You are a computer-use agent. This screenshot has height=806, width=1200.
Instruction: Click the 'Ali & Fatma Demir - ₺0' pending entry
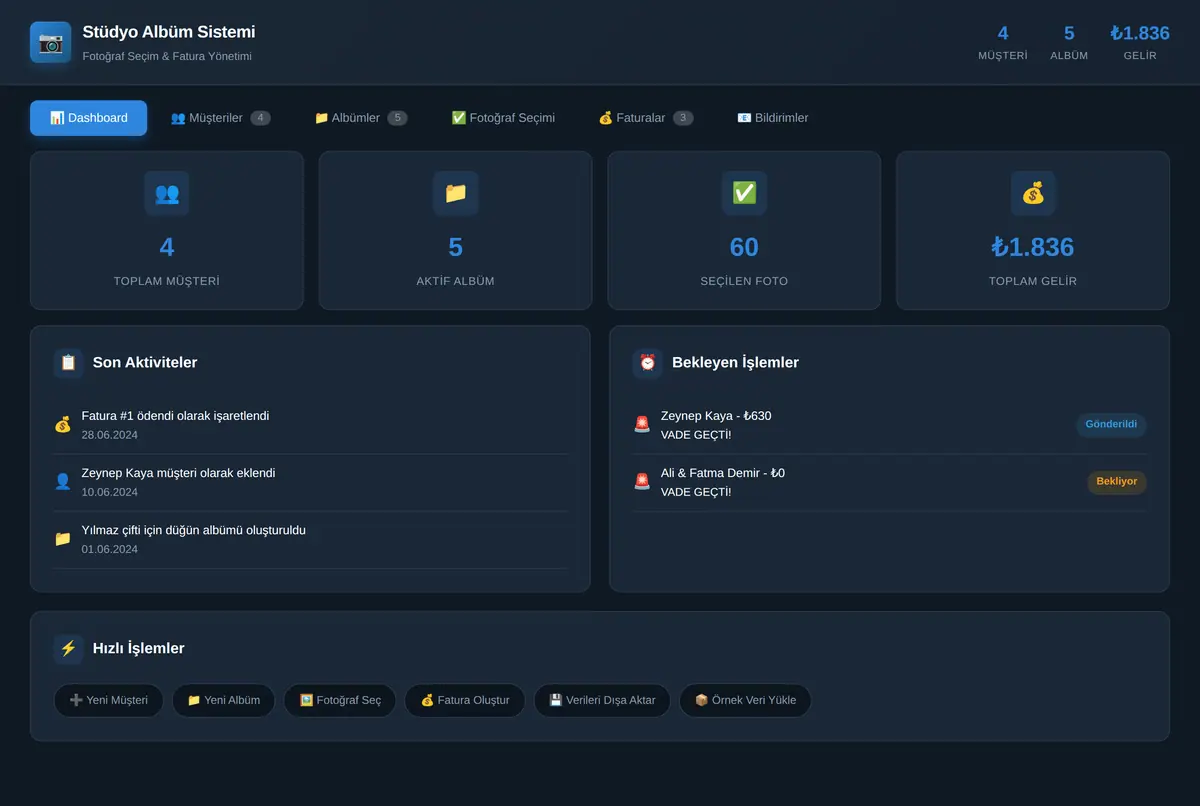tap(890, 483)
